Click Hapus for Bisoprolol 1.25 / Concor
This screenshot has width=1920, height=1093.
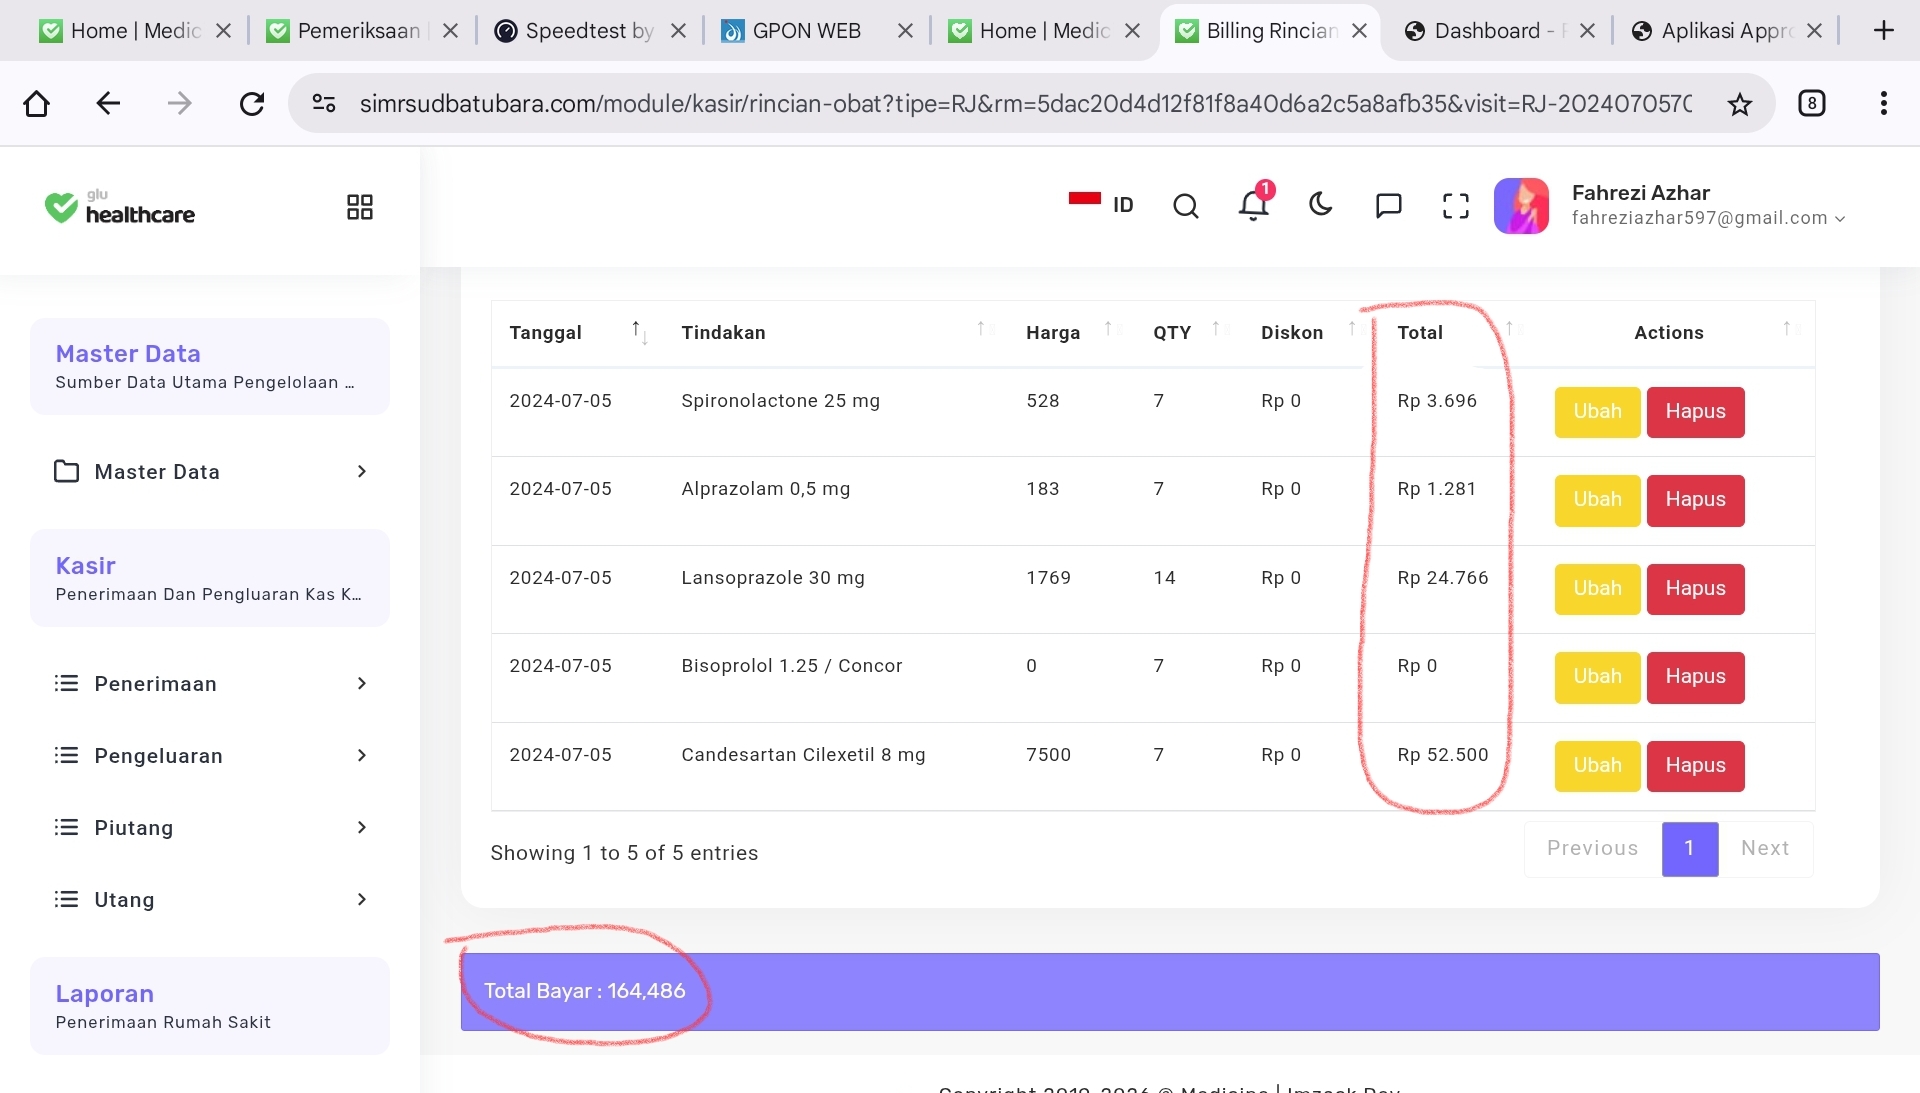(x=1695, y=677)
